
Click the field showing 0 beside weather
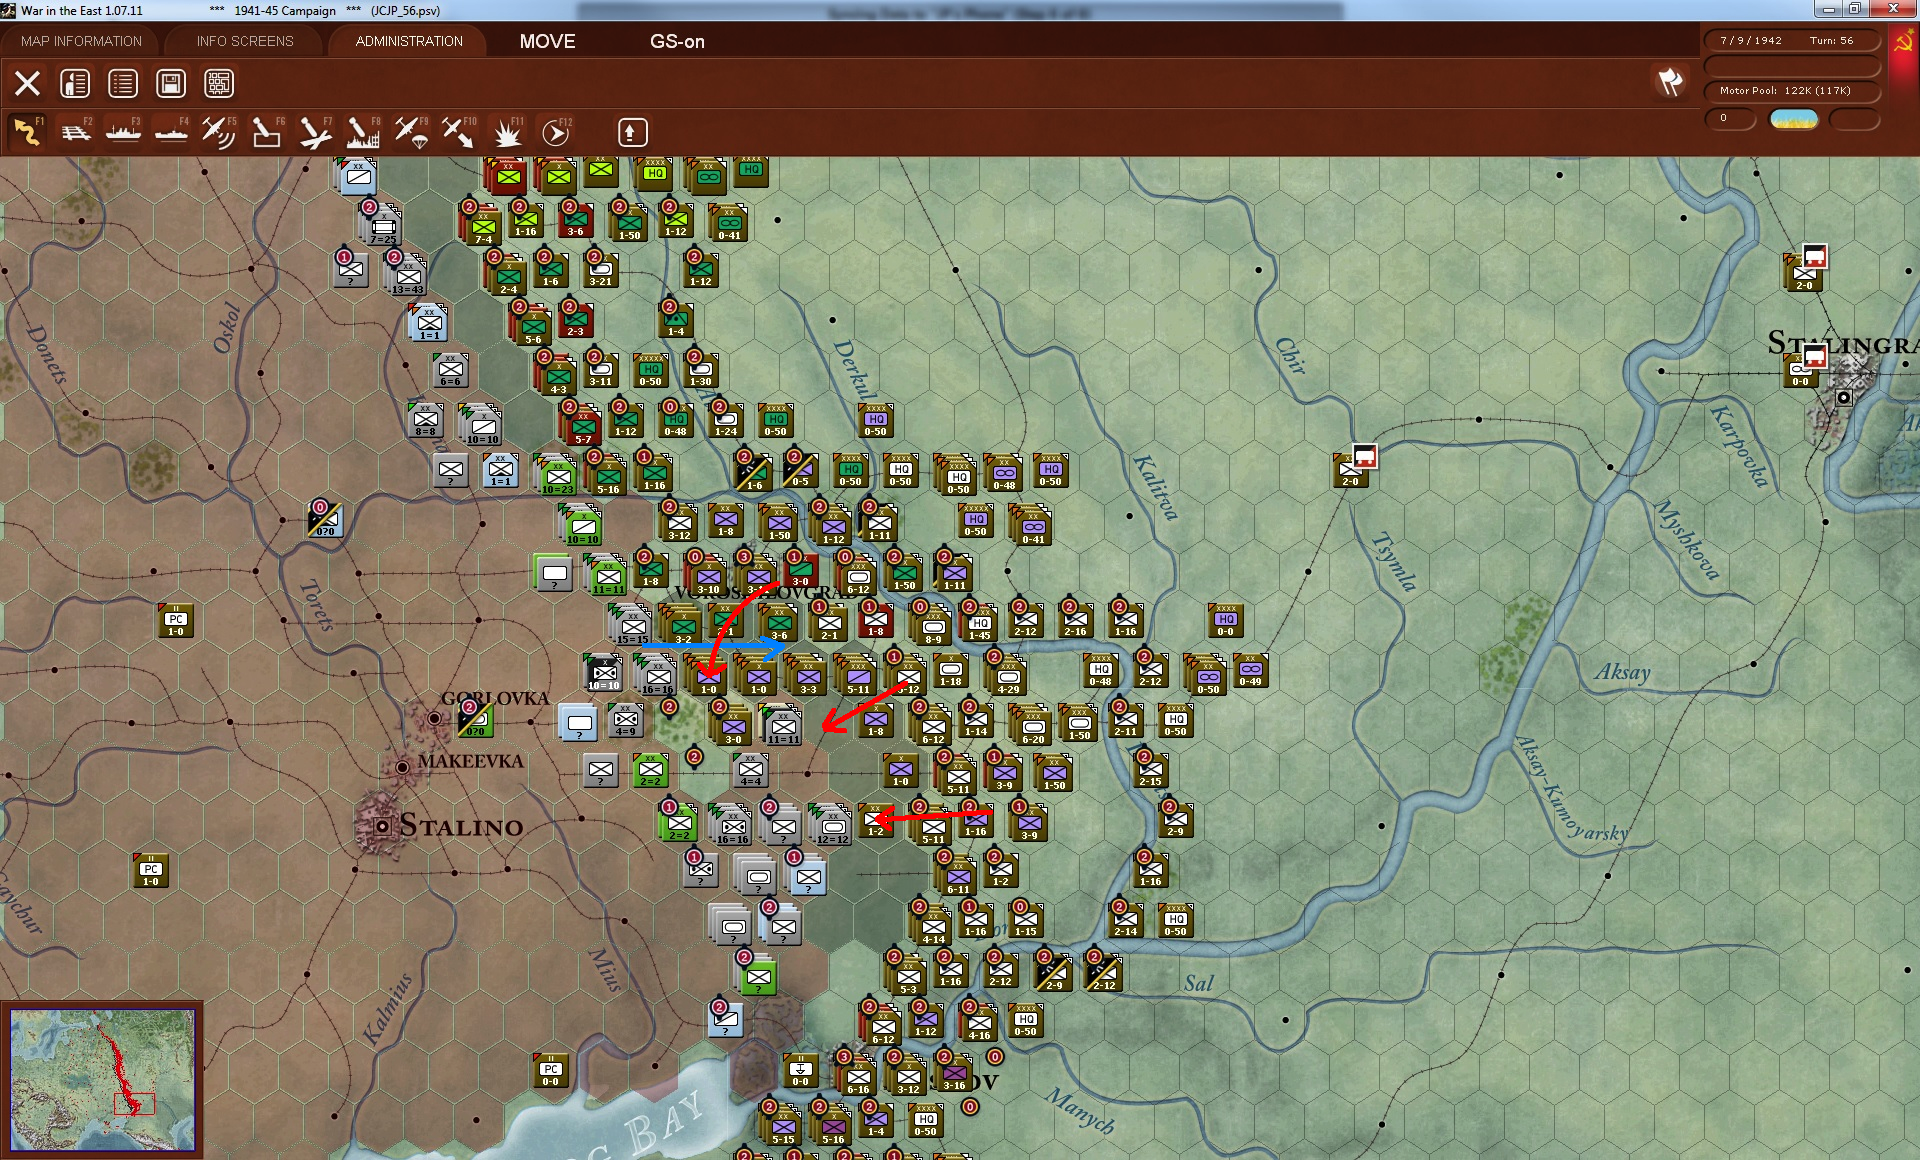point(1730,119)
